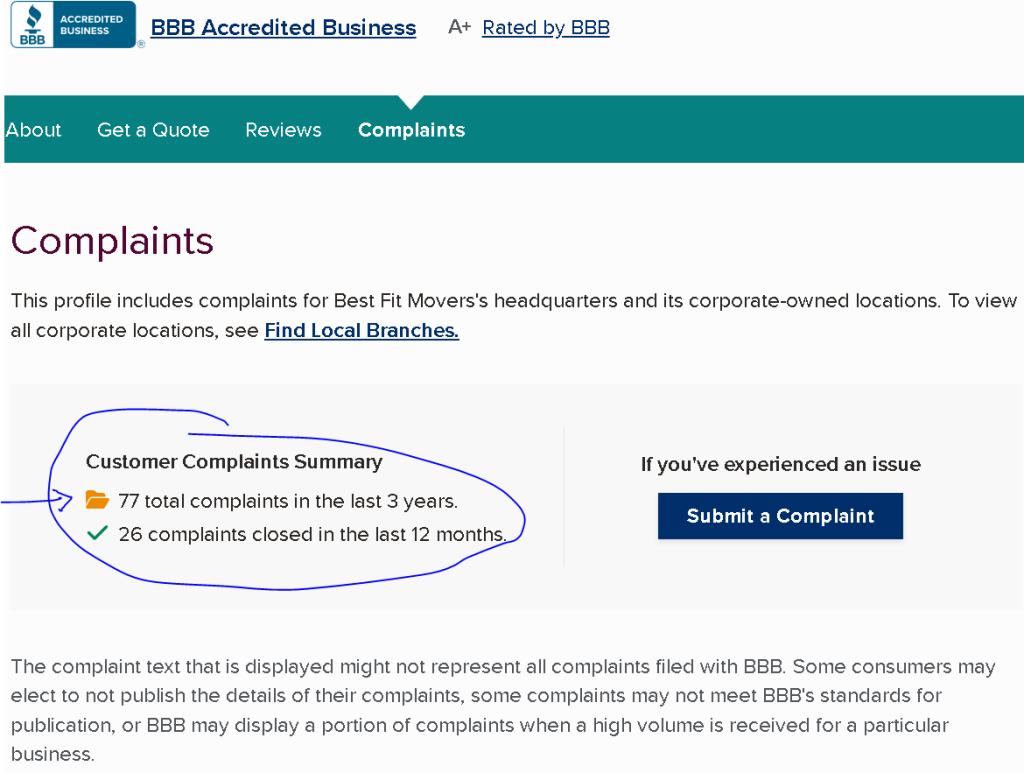Click the large Complaints page heading

point(112,241)
